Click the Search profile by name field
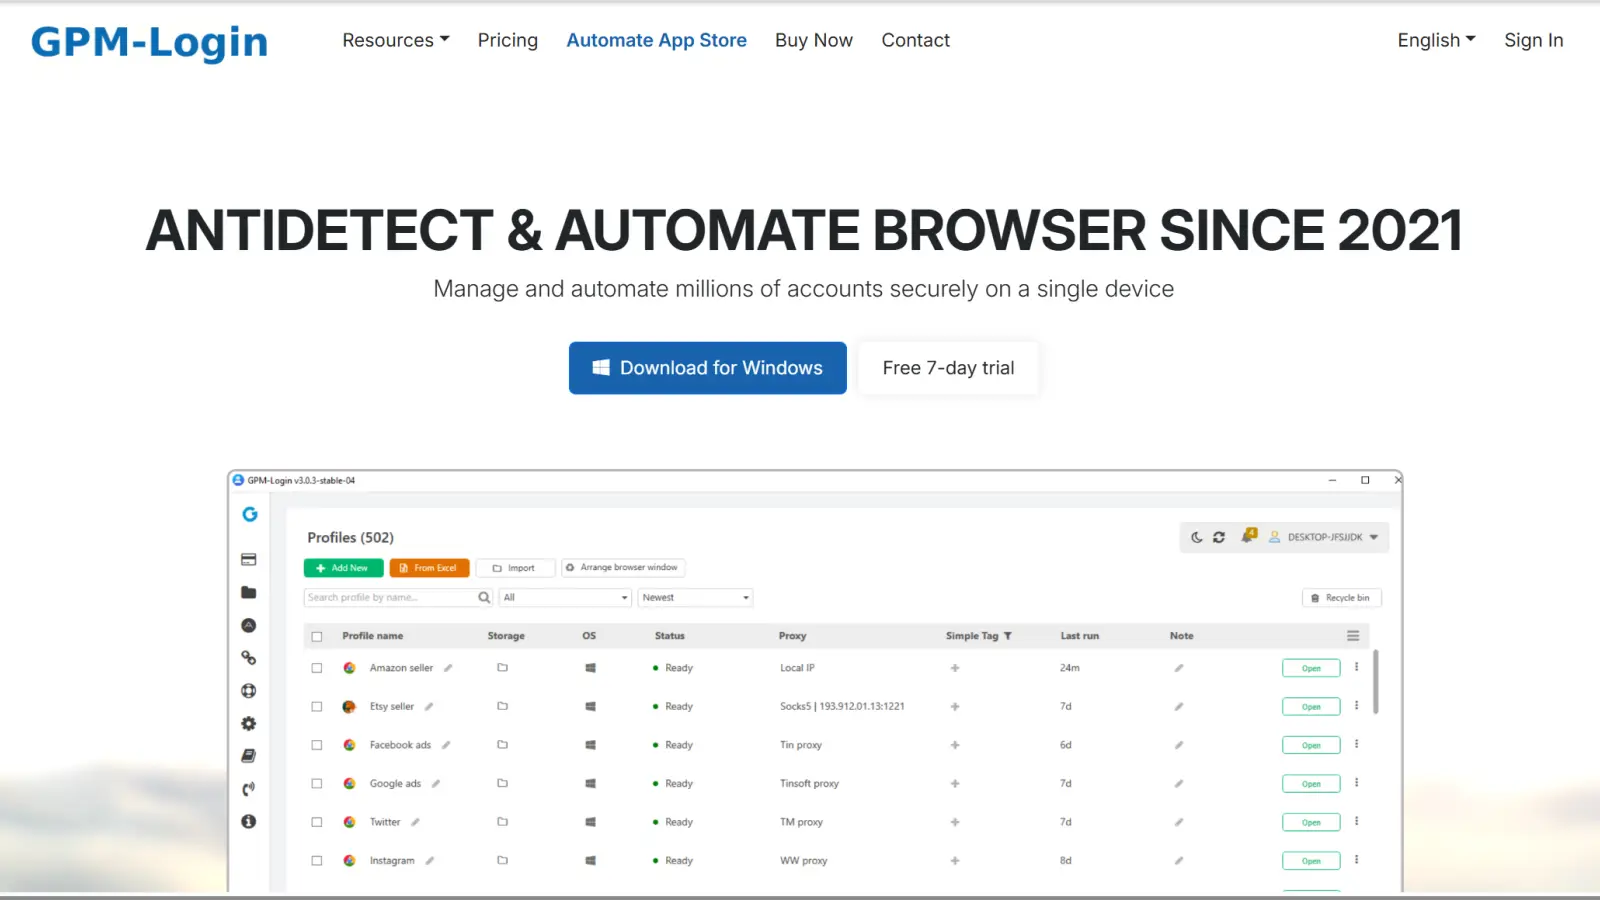The width and height of the screenshot is (1600, 900). click(390, 598)
